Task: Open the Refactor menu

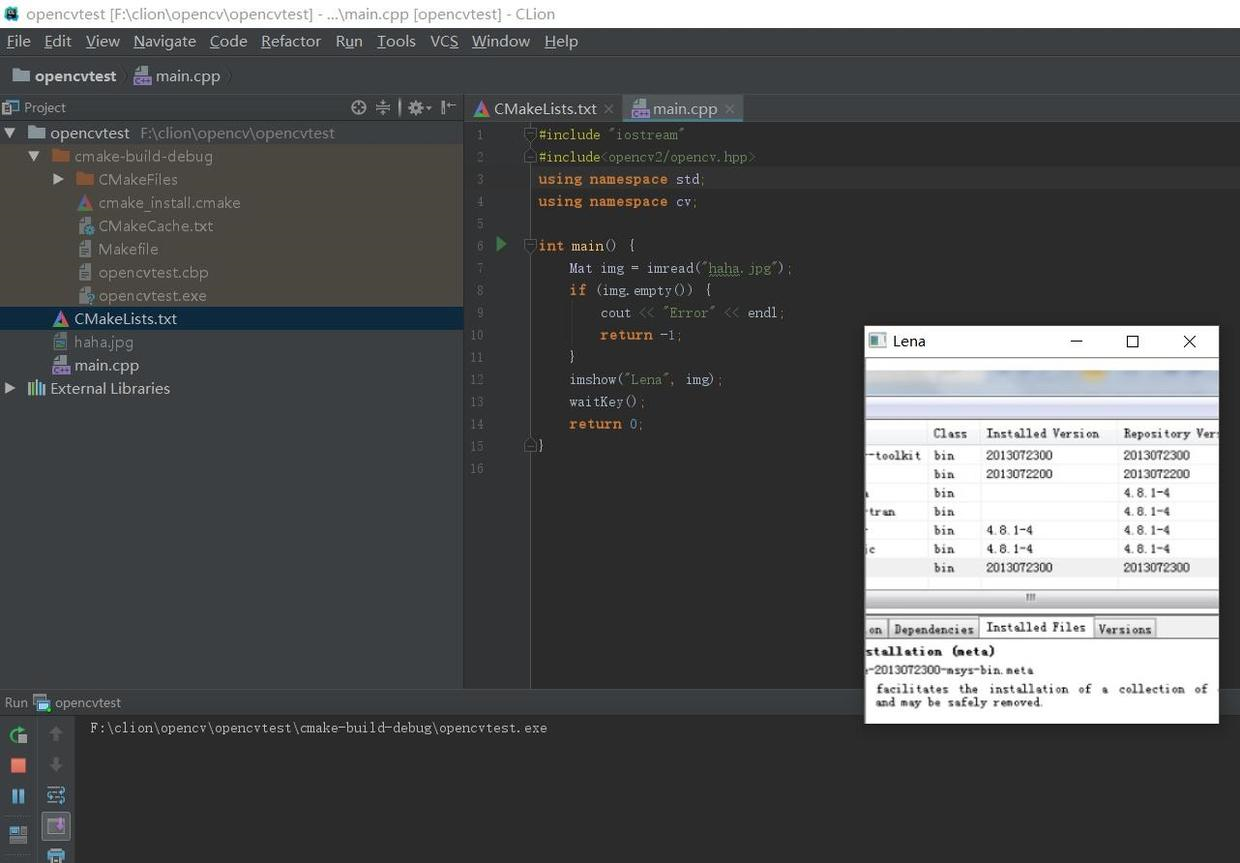Action: [290, 41]
